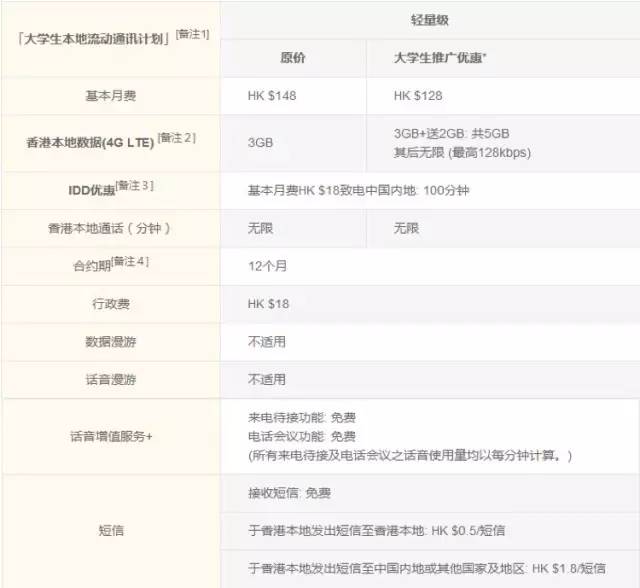Click 不适用 in the 数据漫游 row
The image size is (640, 588).
[x=266, y=341]
